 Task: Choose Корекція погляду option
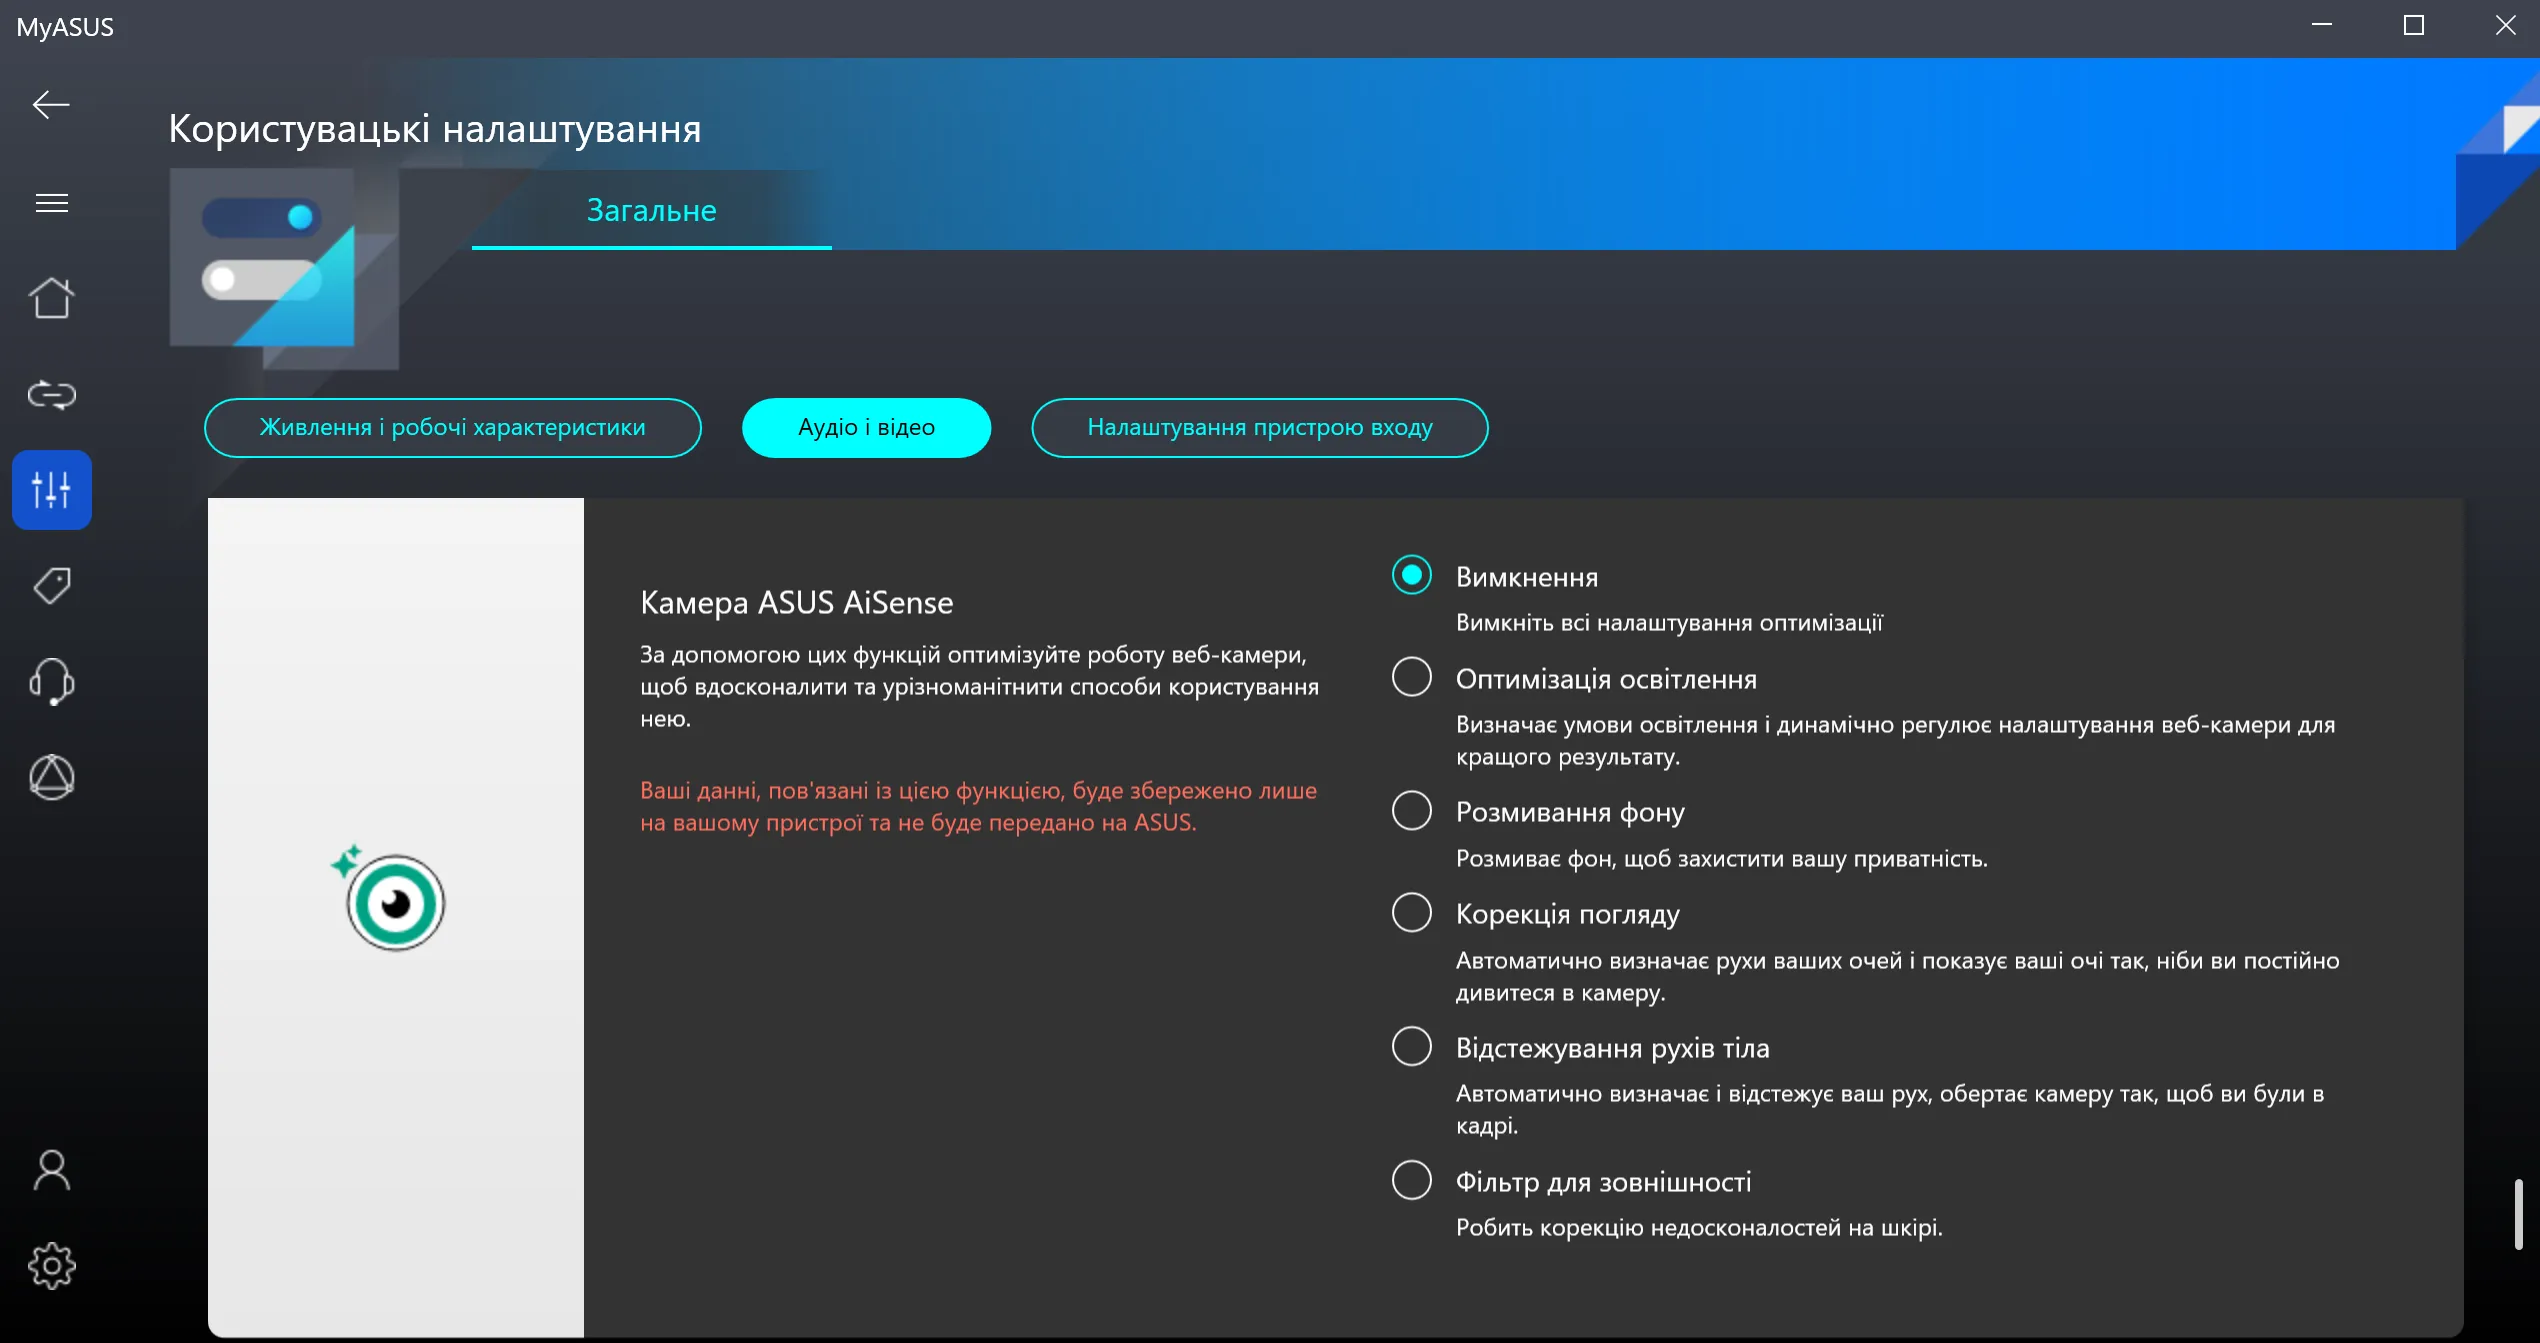tap(1411, 912)
